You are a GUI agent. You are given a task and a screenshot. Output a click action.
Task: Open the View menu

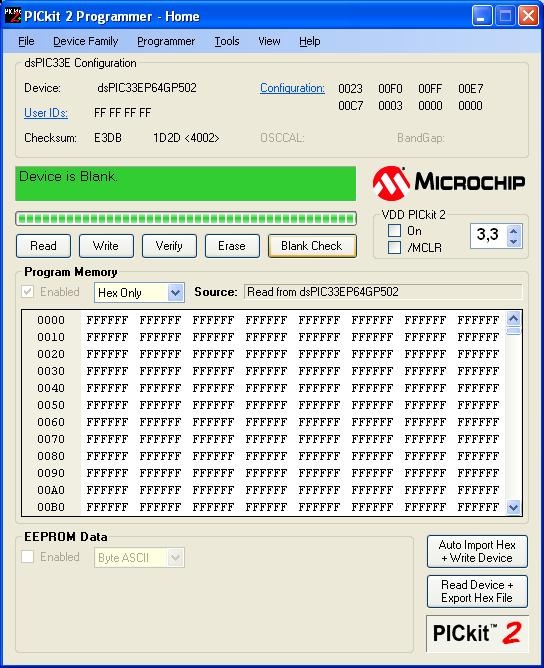point(269,41)
